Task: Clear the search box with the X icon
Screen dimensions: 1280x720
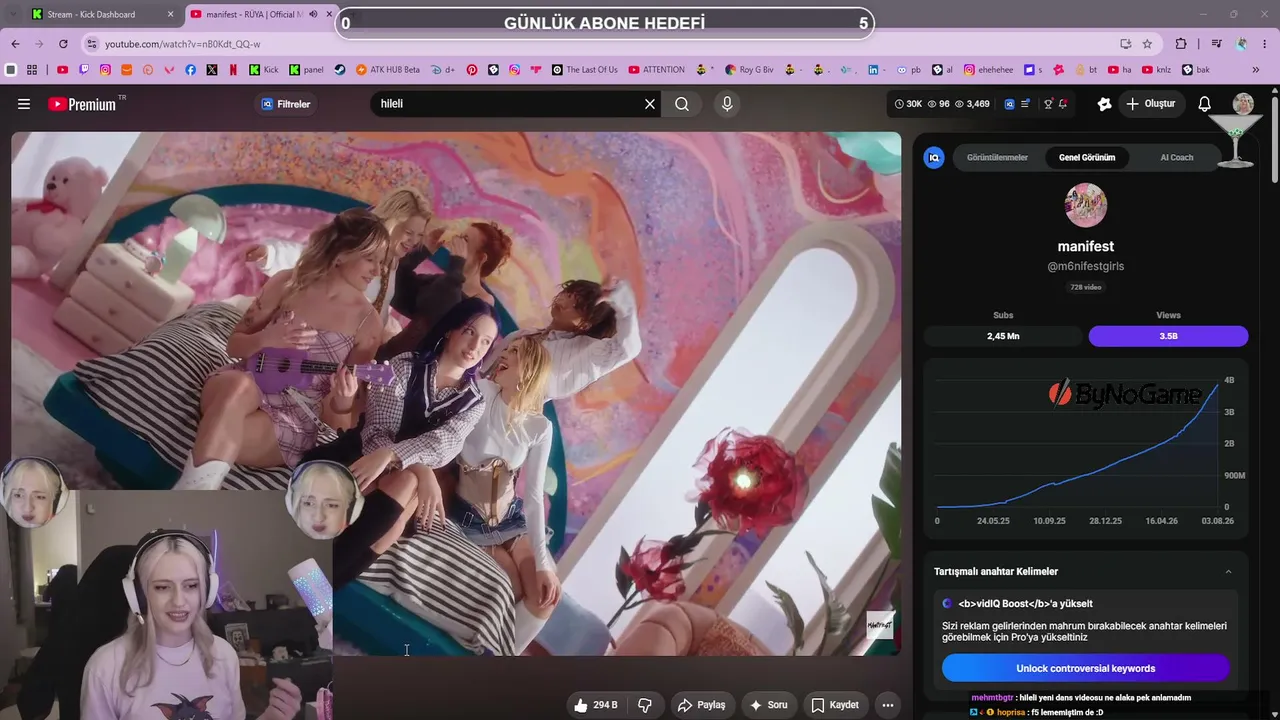Action: (x=650, y=104)
